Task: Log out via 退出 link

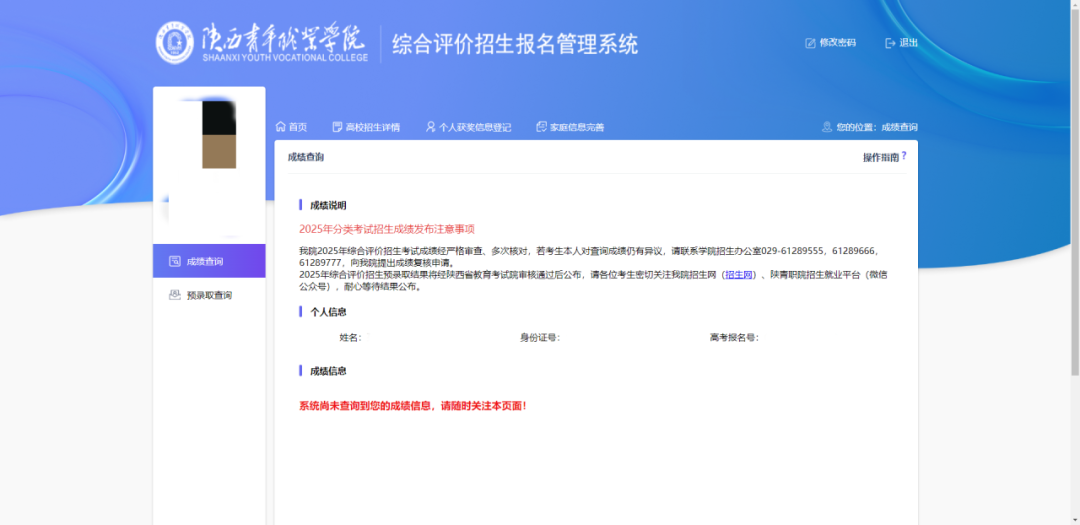Action: point(908,43)
